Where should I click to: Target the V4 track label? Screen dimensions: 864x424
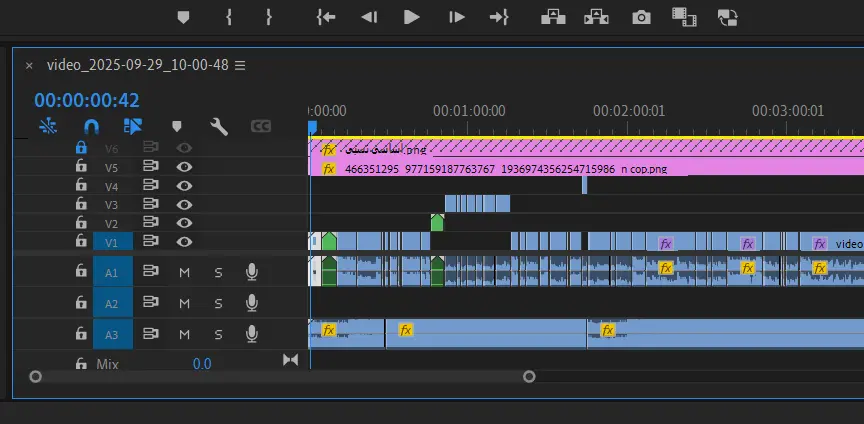click(112, 186)
